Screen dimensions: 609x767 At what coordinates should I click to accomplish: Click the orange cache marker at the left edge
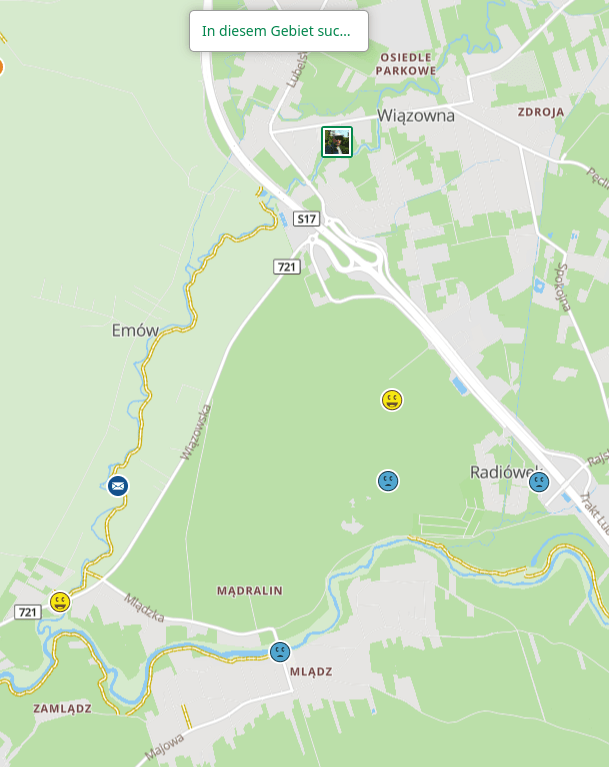1,67
